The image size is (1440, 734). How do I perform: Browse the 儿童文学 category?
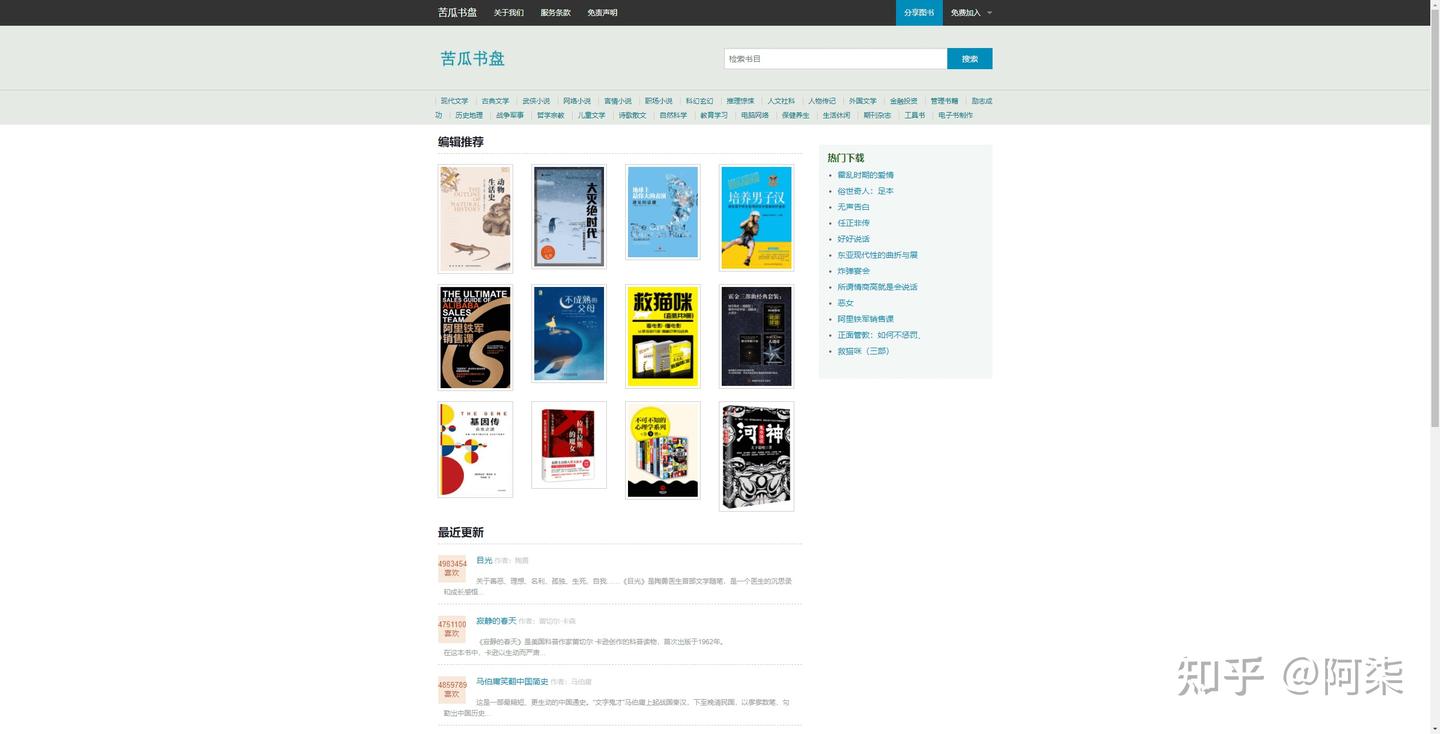coord(592,115)
